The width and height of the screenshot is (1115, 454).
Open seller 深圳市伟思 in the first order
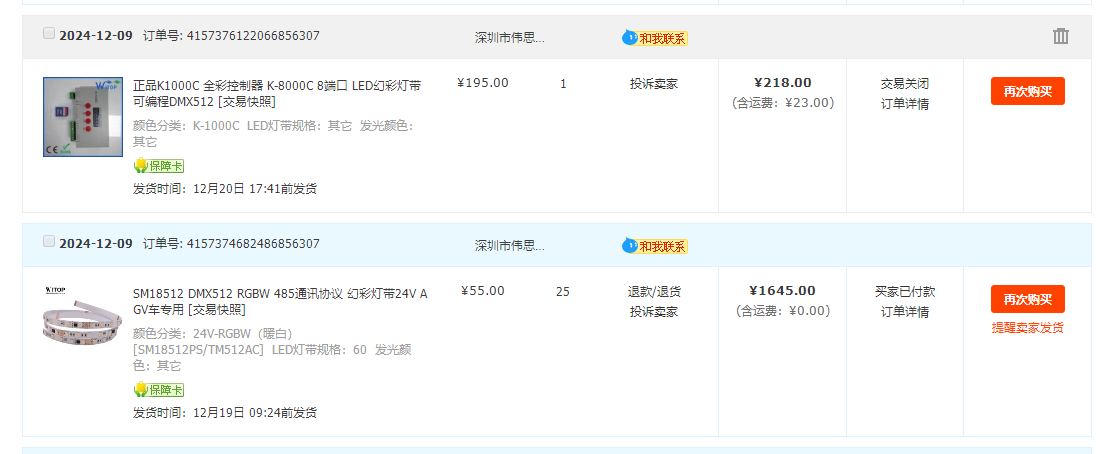tap(510, 38)
